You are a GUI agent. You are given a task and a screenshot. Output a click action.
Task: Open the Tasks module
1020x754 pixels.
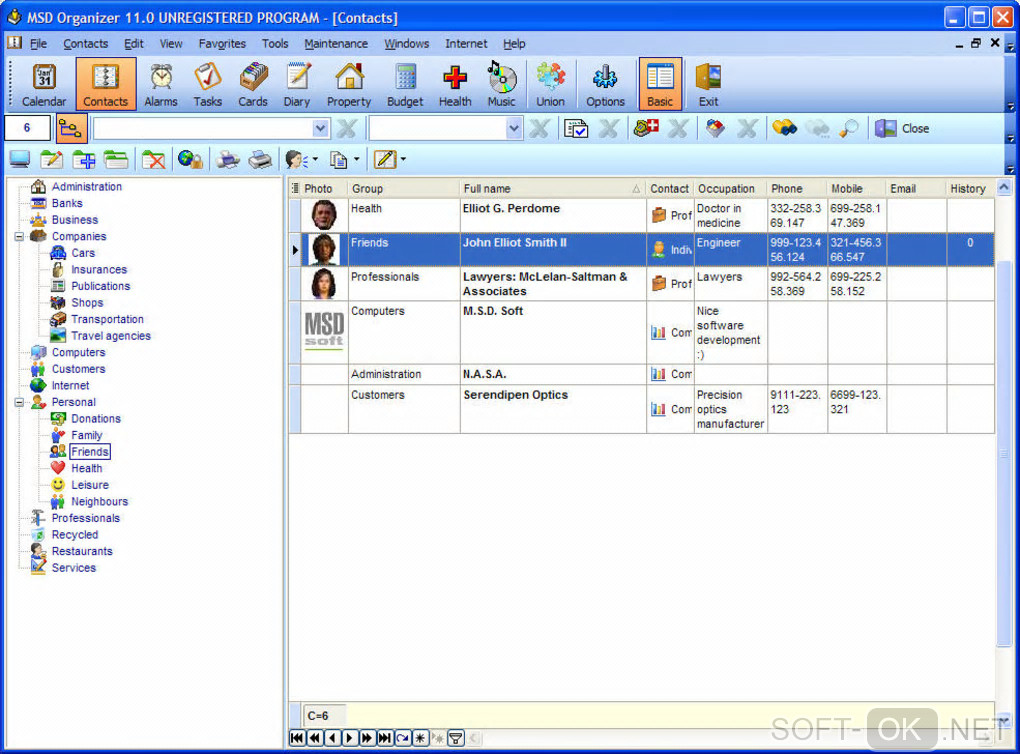click(x=208, y=84)
